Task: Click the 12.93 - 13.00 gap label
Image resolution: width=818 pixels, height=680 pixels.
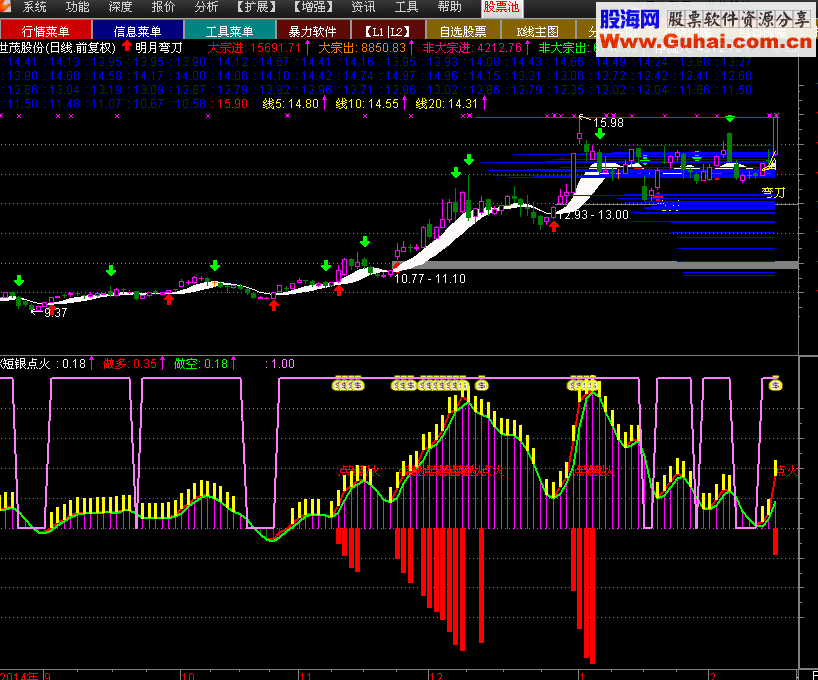Action: pos(593,215)
